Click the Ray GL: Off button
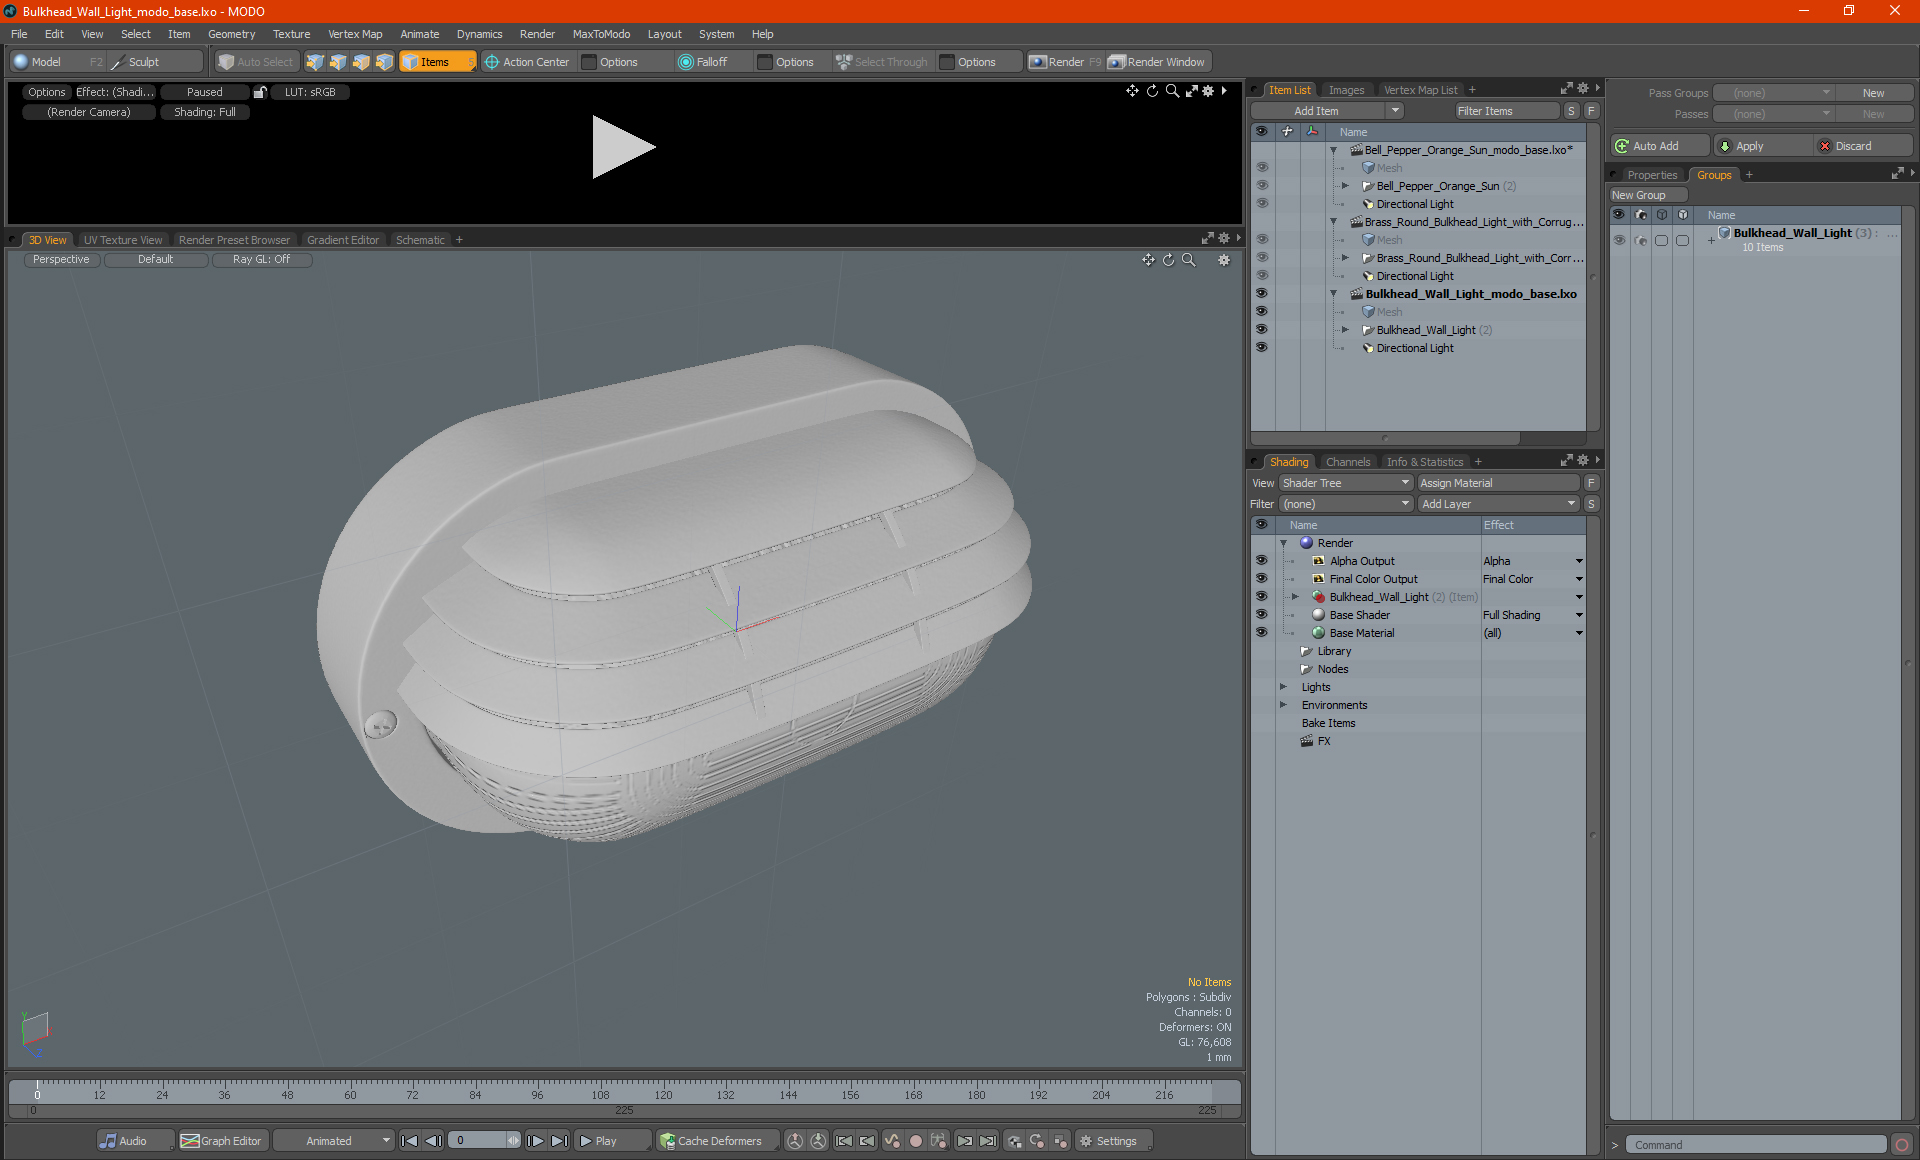The height and width of the screenshot is (1160, 1920). click(x=262, y=259)
